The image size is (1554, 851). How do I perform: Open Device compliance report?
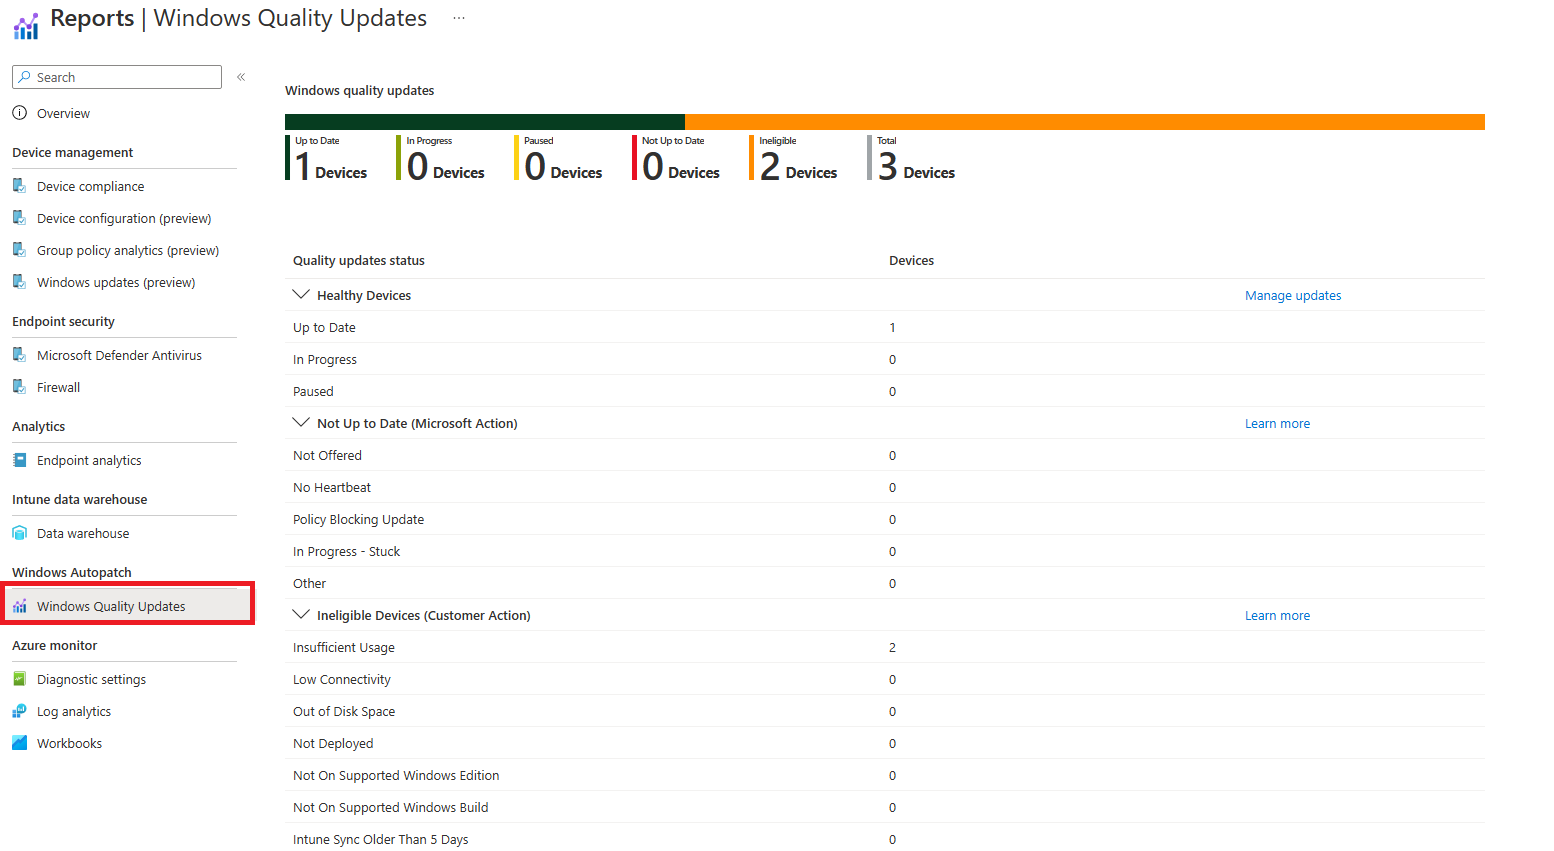tap(90, 186)
